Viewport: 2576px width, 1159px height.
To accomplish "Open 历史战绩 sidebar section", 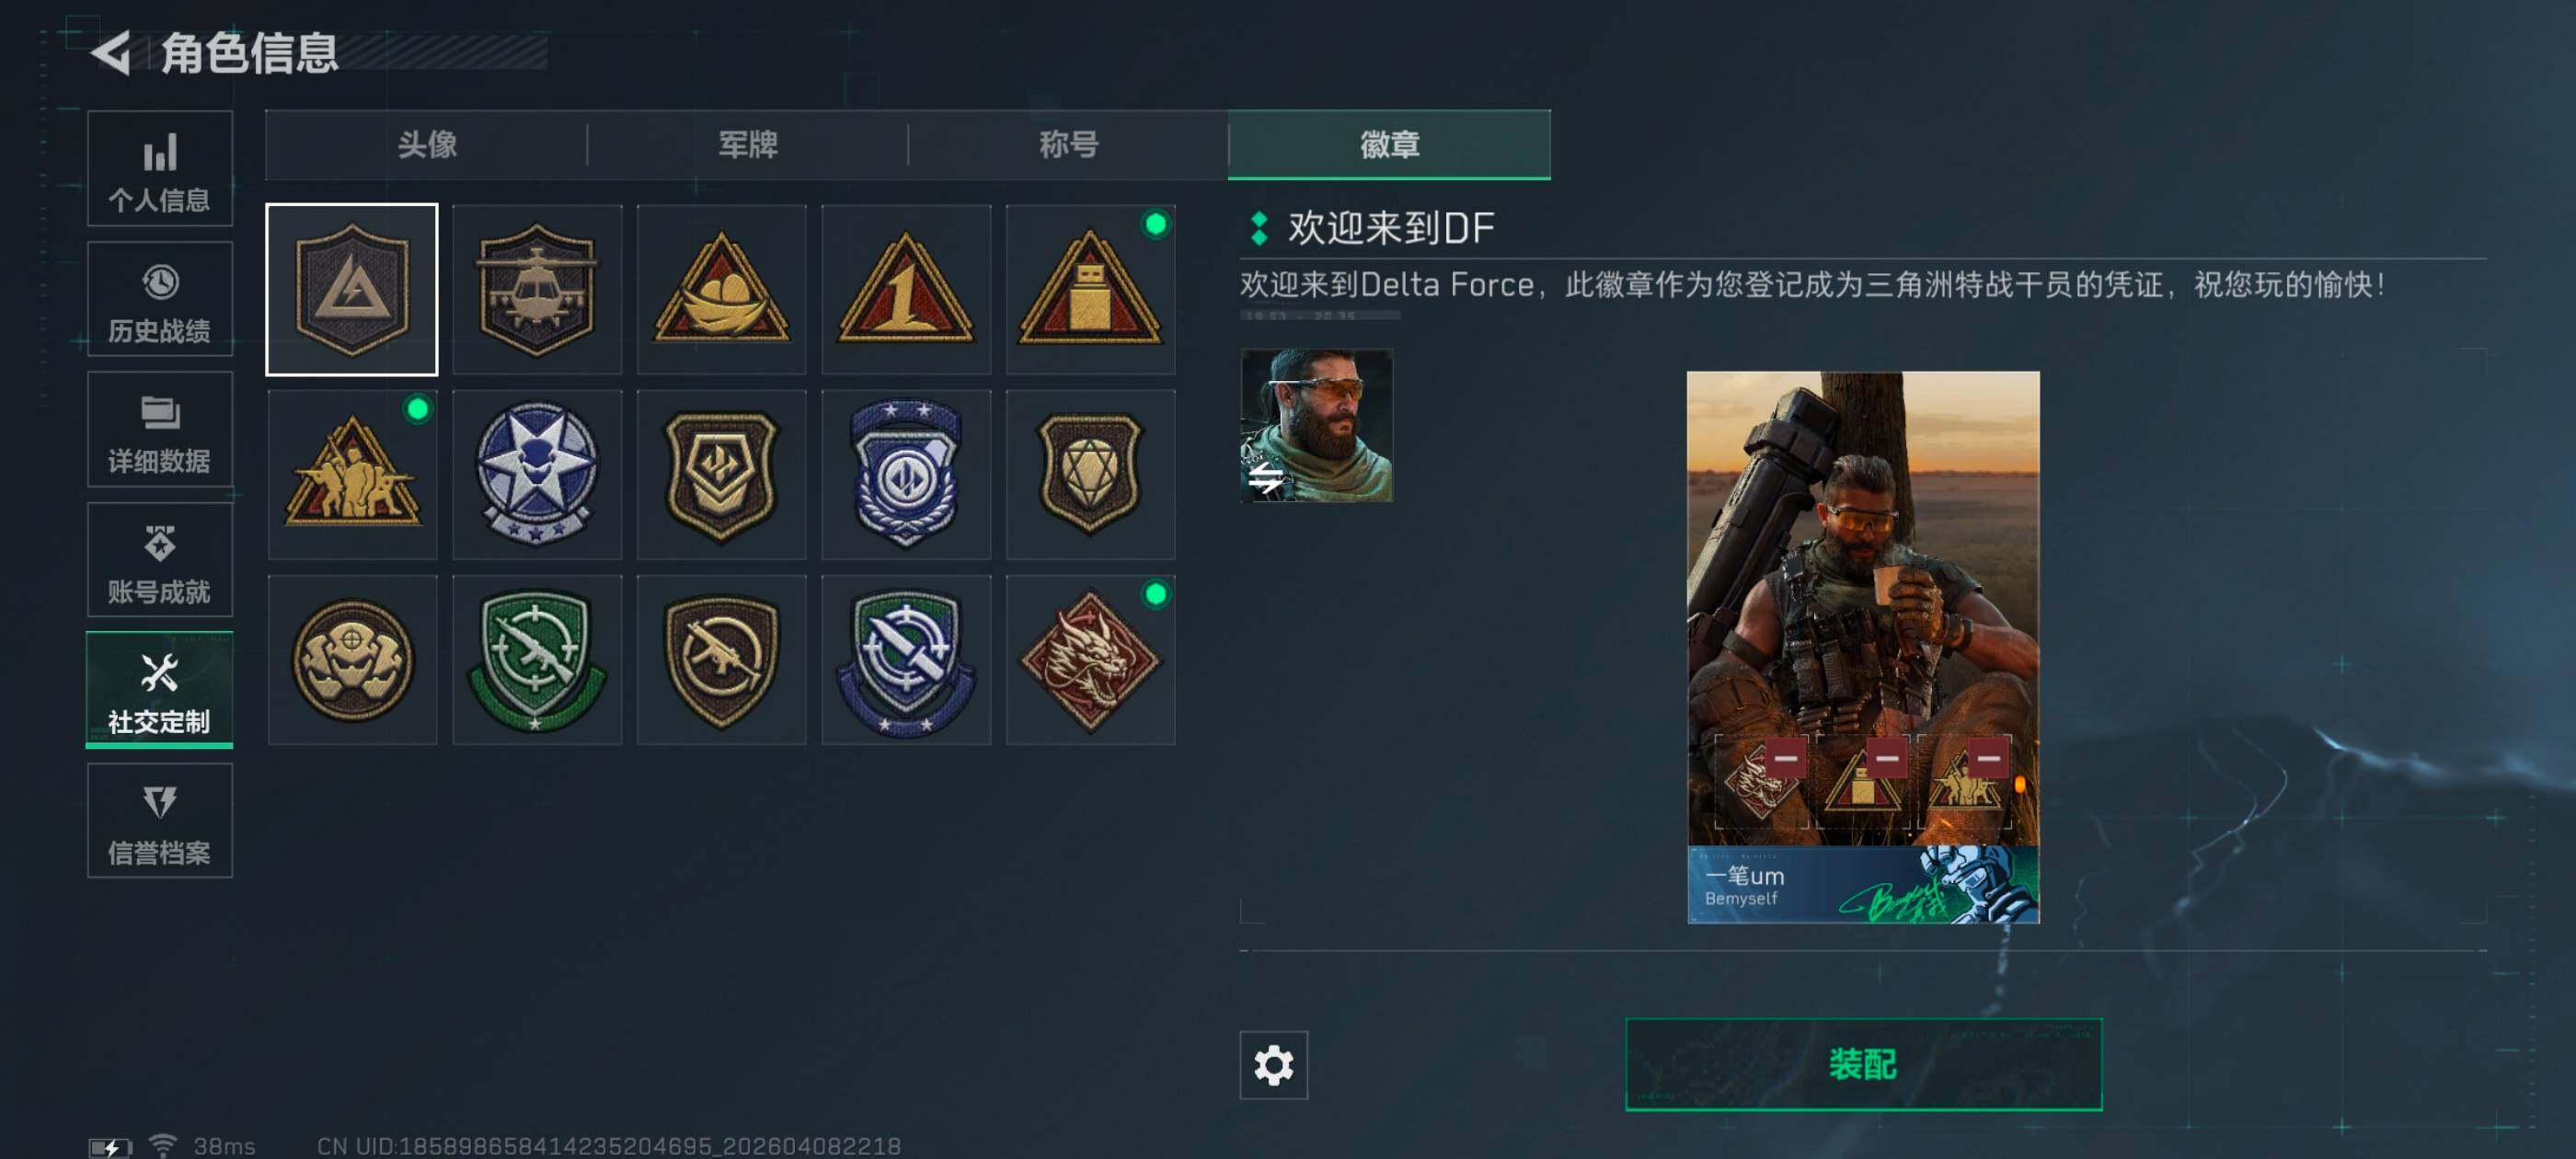I will coord(160,299).
